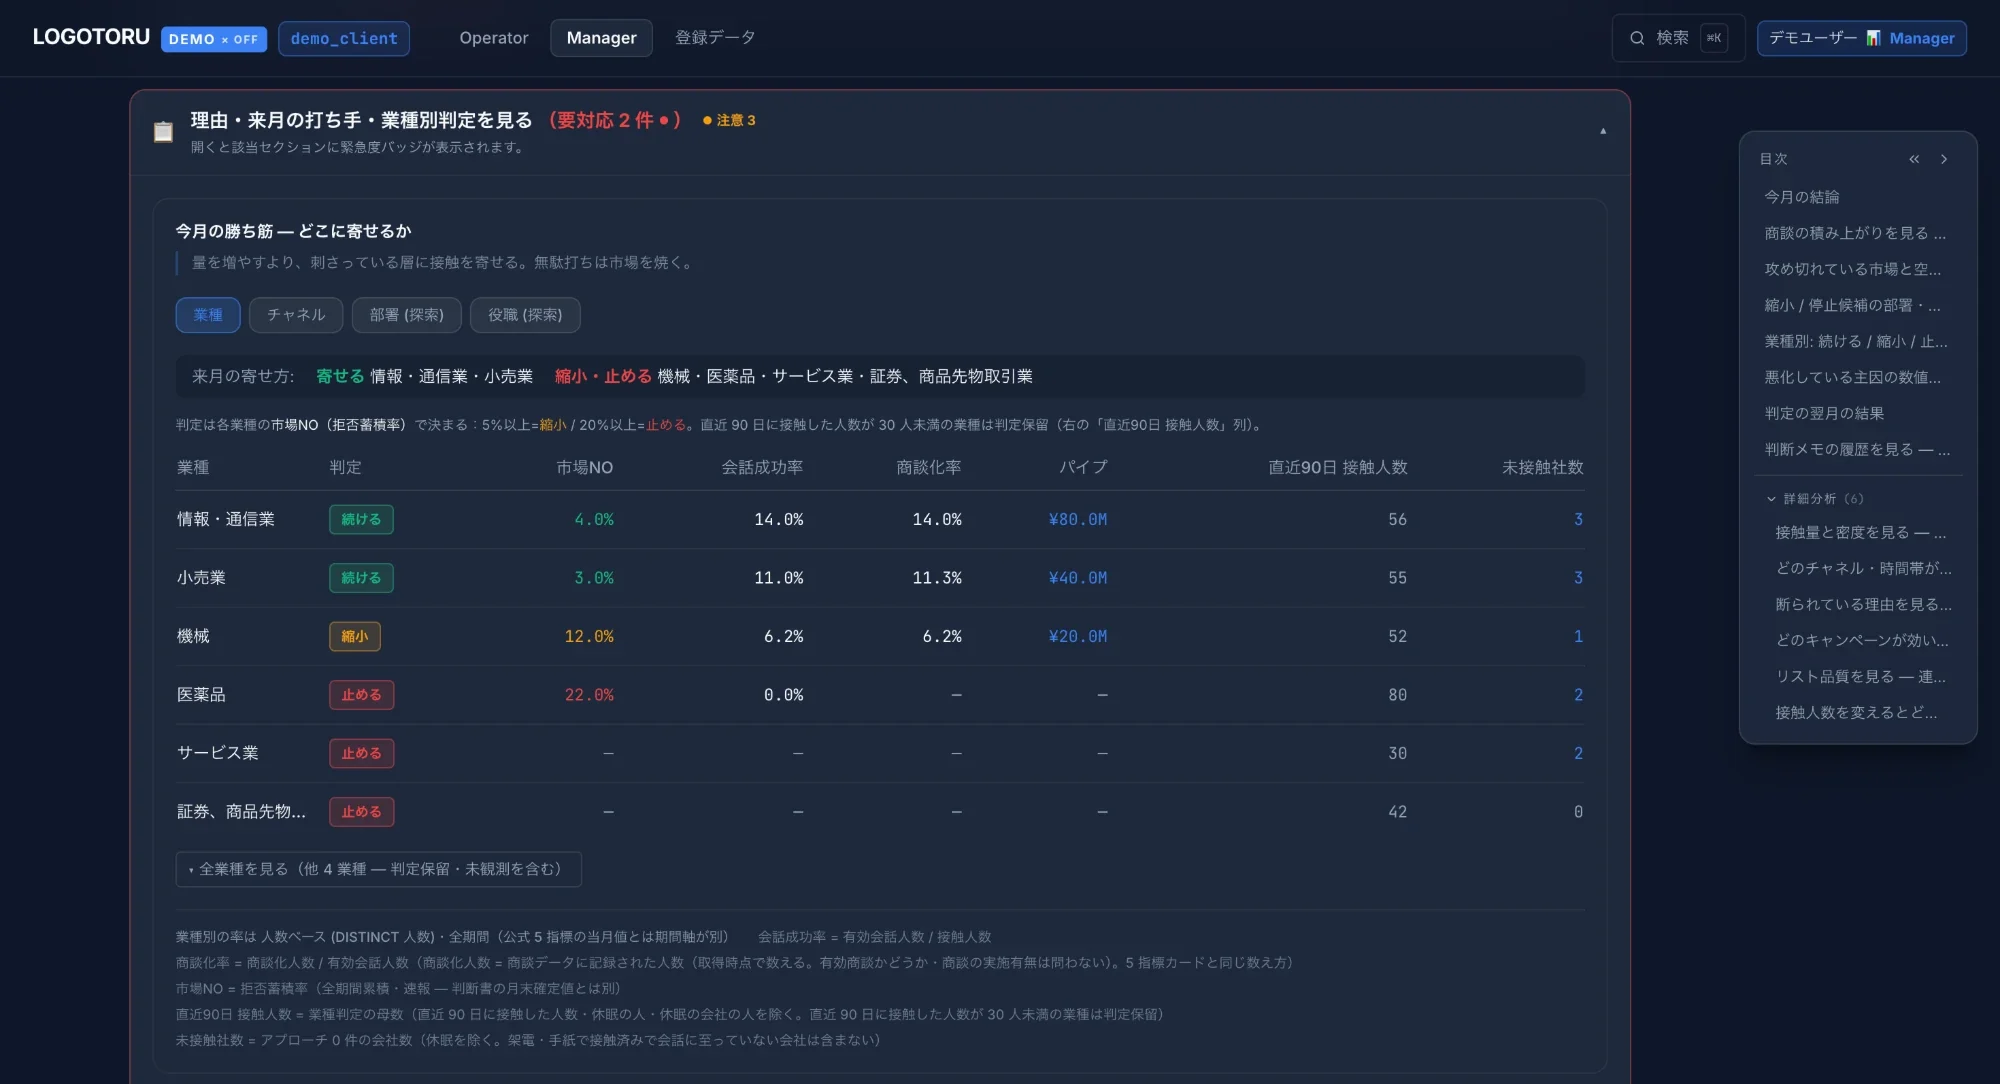Jump to 断られている理由を見る in contents
This screenshot has width=2000, height=1084.
(x=1863, y=604)
